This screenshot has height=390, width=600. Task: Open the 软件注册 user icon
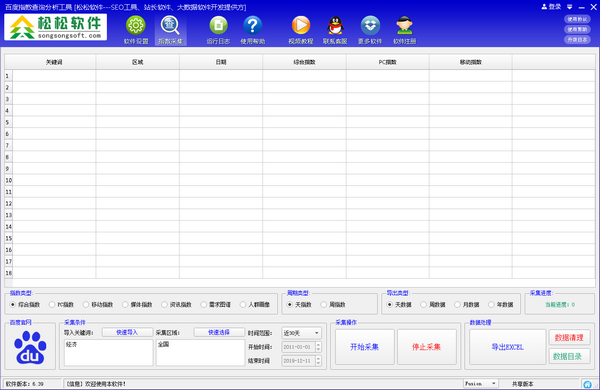click(404, 26)
